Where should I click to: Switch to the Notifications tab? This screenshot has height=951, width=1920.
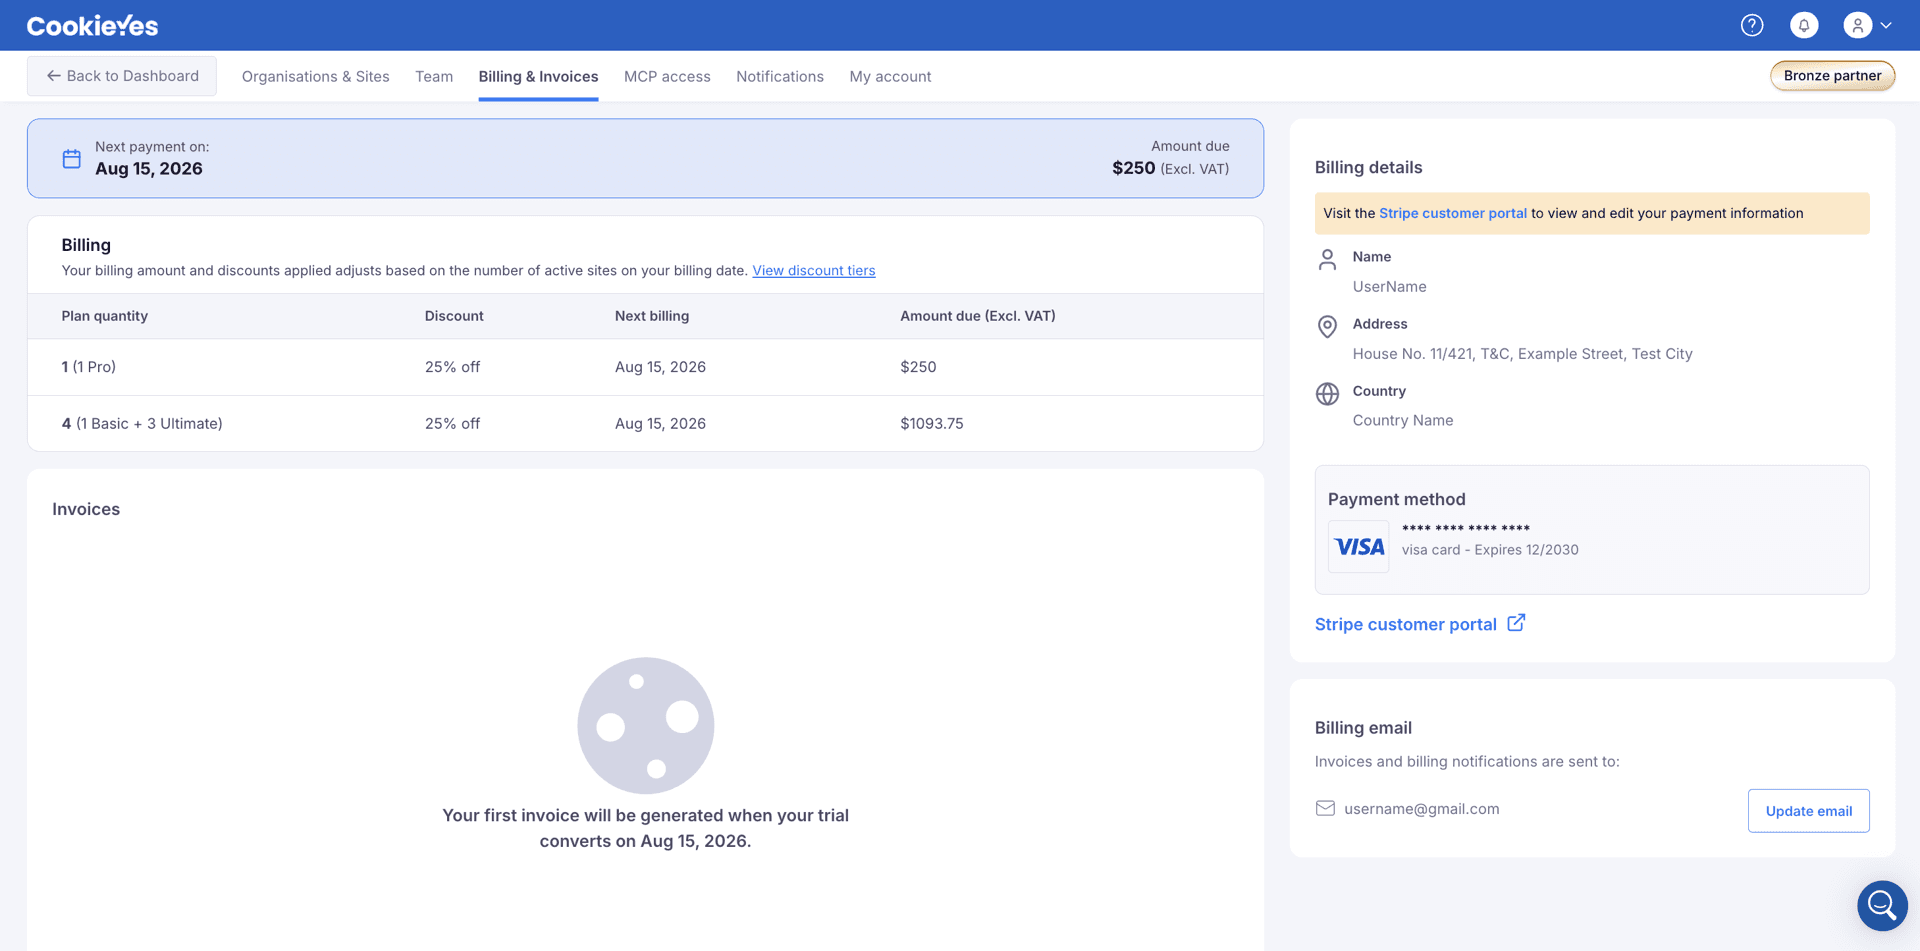click(x=780, y=77)
